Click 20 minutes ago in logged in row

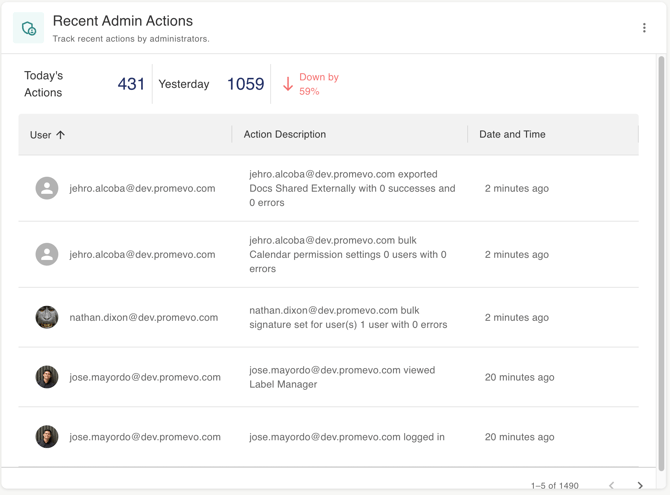click(x=520, y=437)
